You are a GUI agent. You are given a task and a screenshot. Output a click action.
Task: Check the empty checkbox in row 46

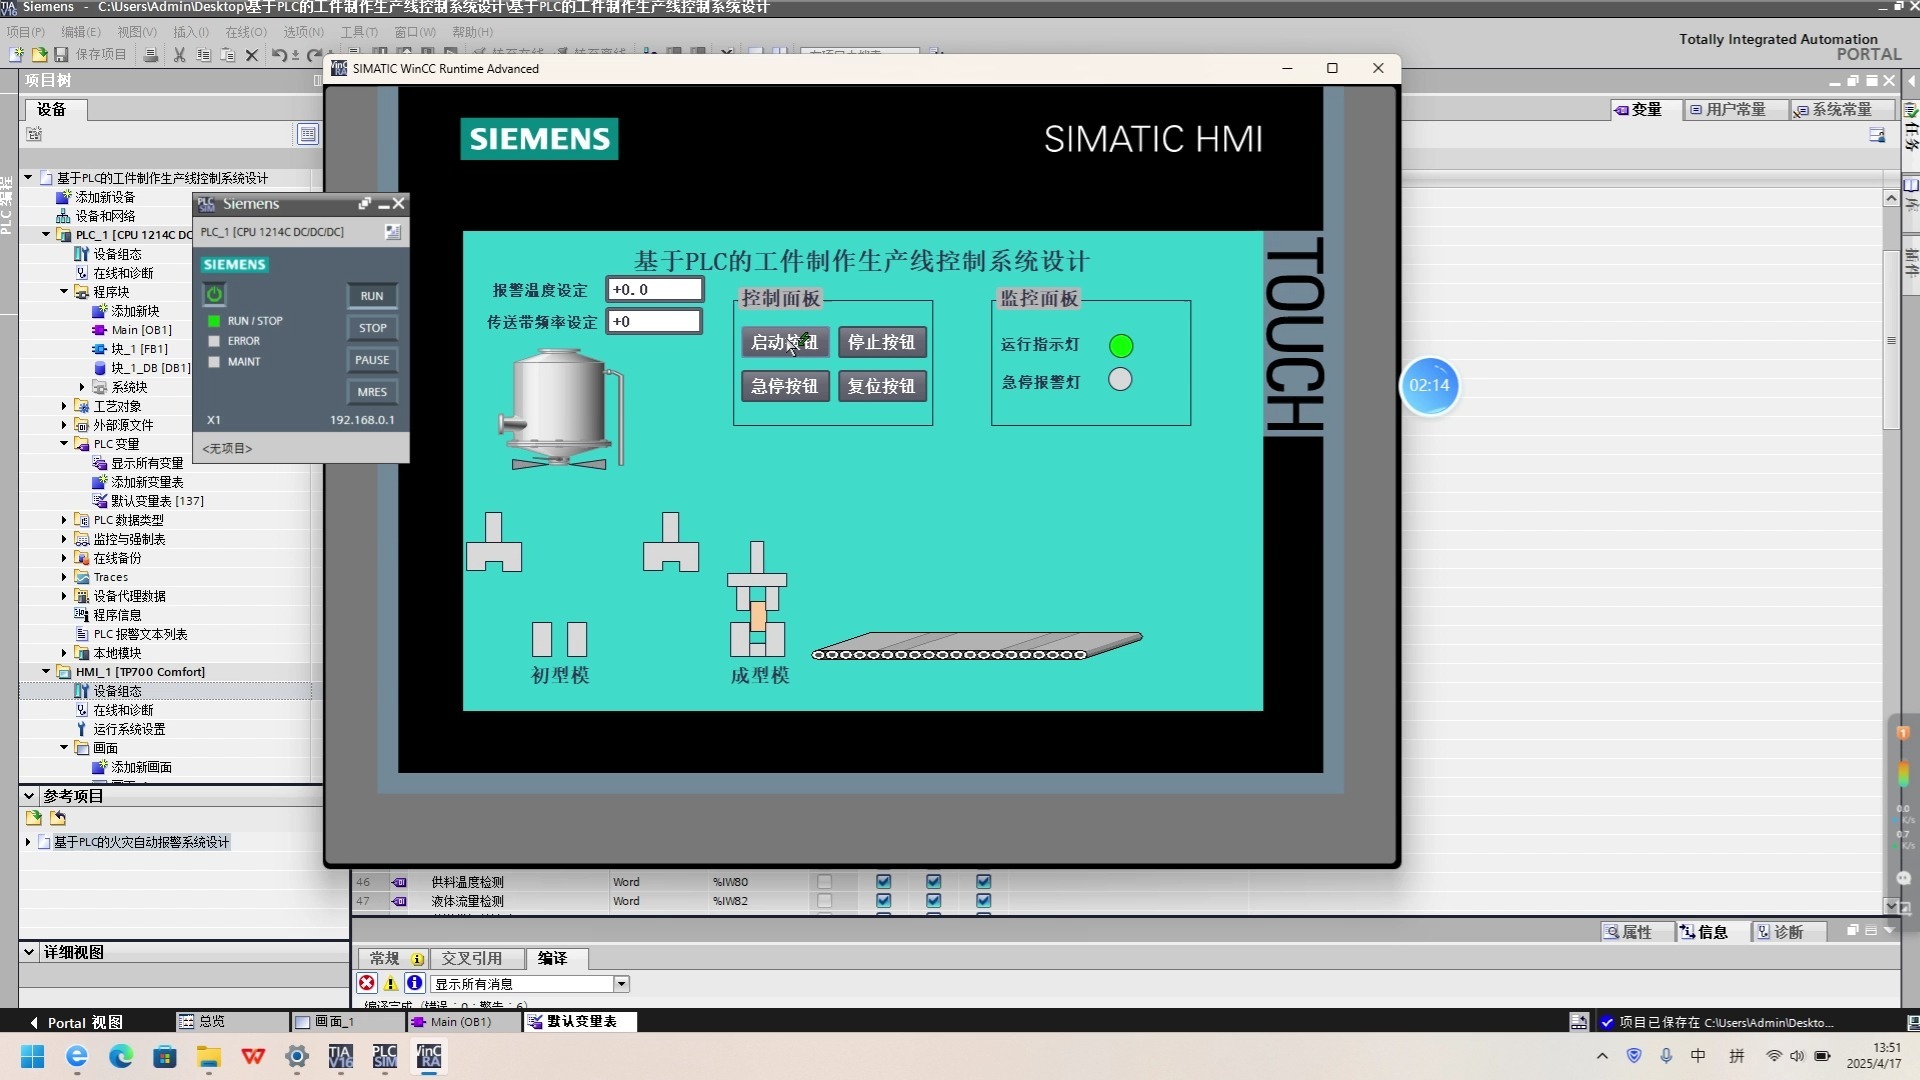point(824,882)
